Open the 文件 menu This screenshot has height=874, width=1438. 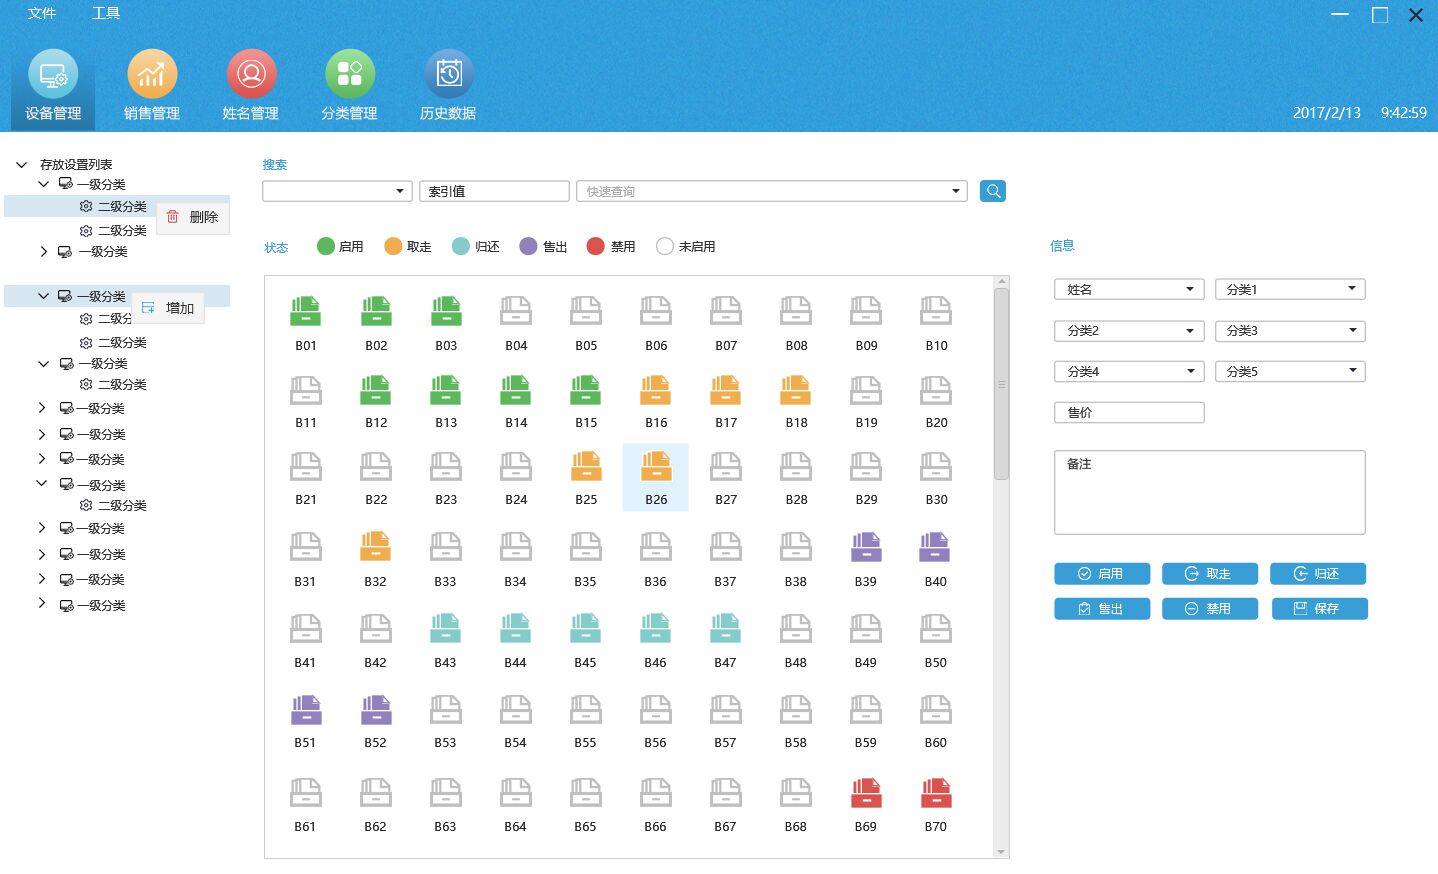tap(40, 14)
